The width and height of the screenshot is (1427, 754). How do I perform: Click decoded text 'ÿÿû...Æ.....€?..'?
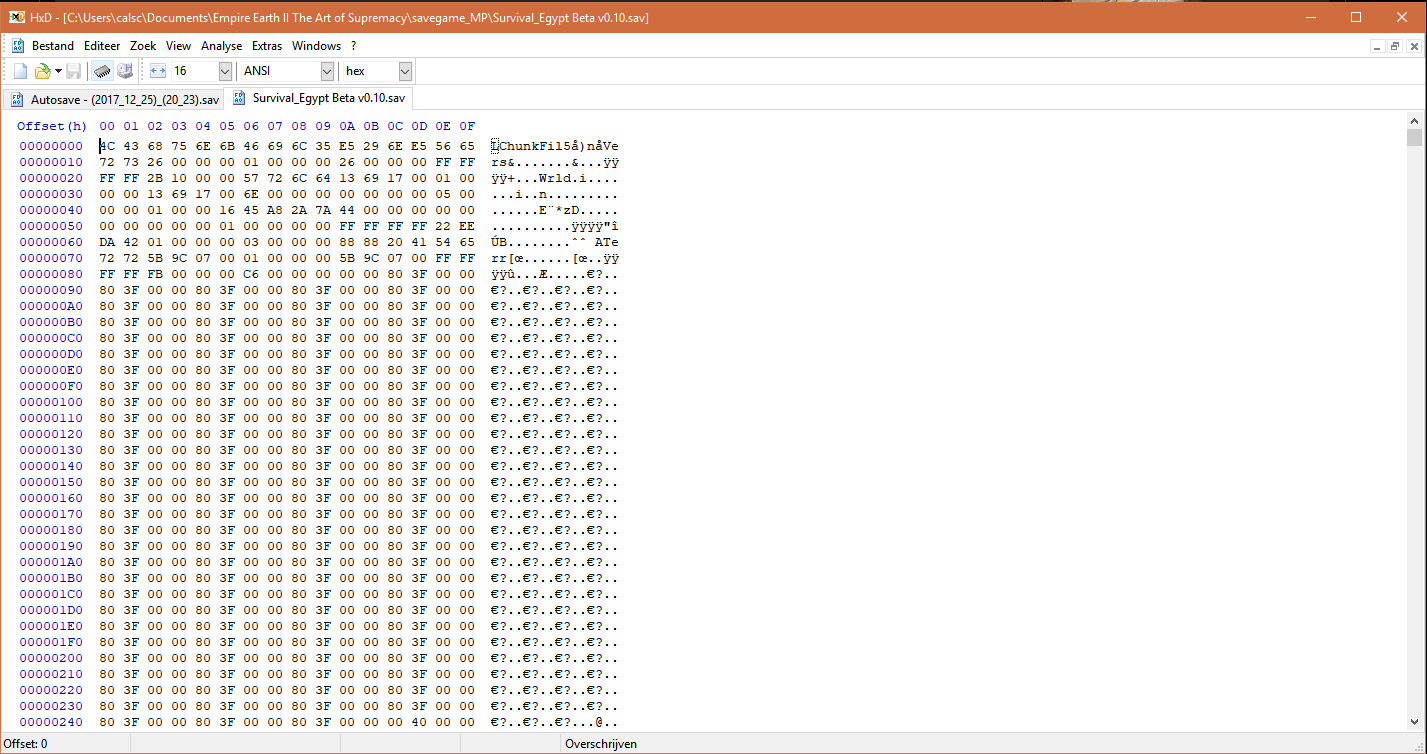click(x=554, y=274)
